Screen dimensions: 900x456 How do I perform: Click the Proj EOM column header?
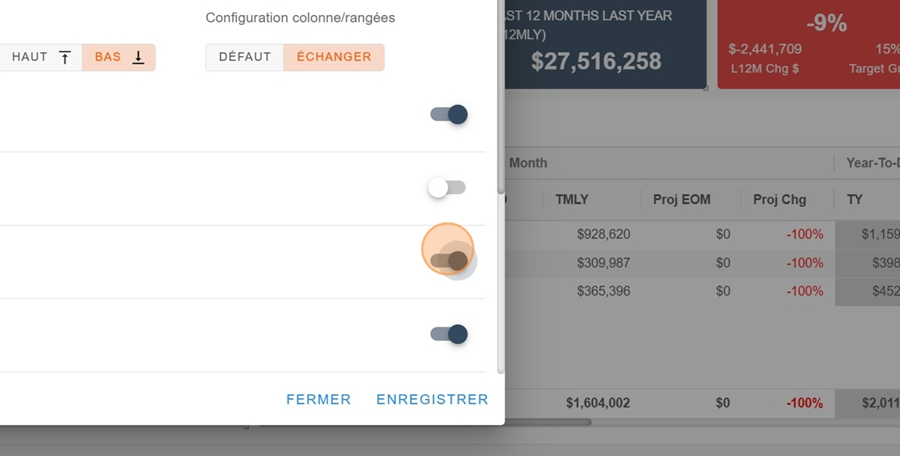(x=682, y=199)
